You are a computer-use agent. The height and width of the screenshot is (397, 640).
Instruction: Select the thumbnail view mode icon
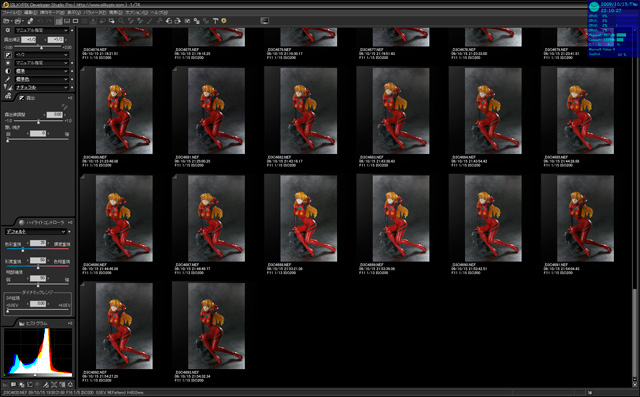click(x=59, y=21)
